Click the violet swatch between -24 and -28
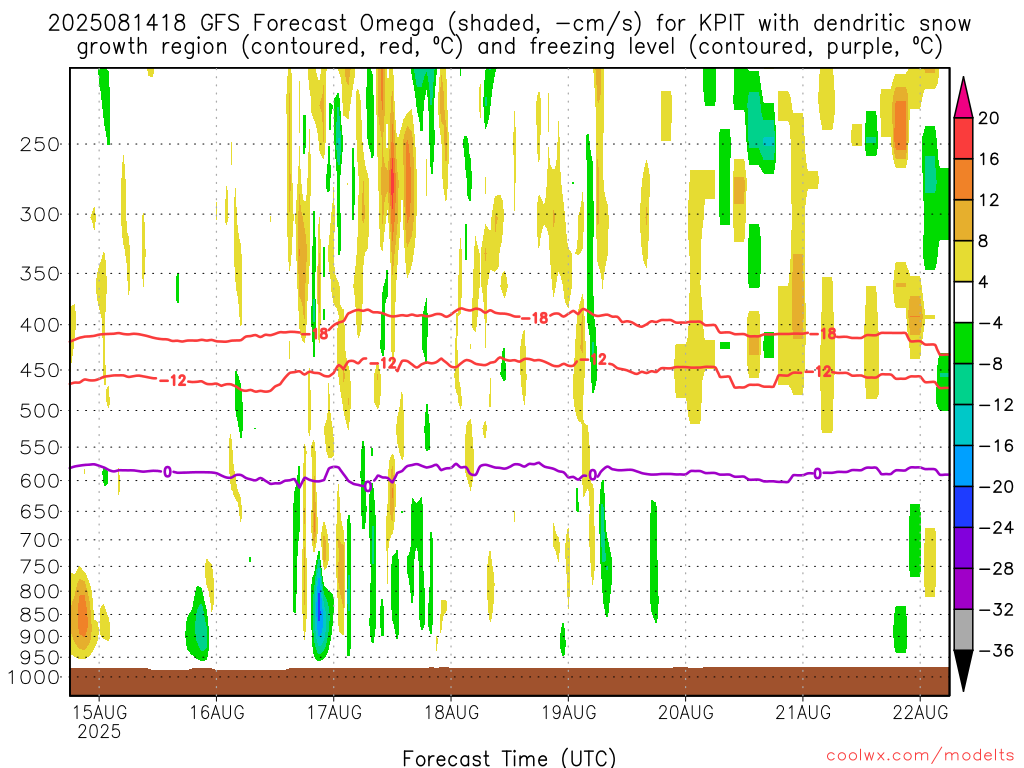 click(963, 548)
